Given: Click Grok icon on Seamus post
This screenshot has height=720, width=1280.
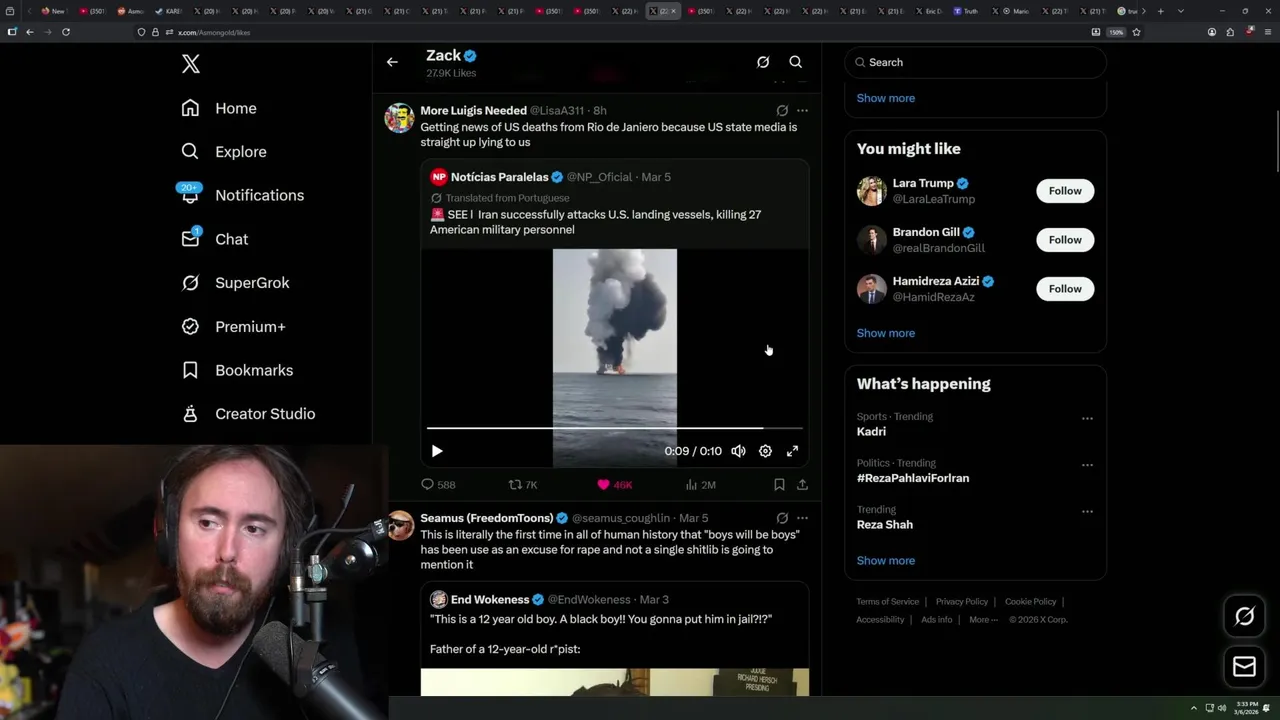Looking at the screenshot, I should point(782,518).
